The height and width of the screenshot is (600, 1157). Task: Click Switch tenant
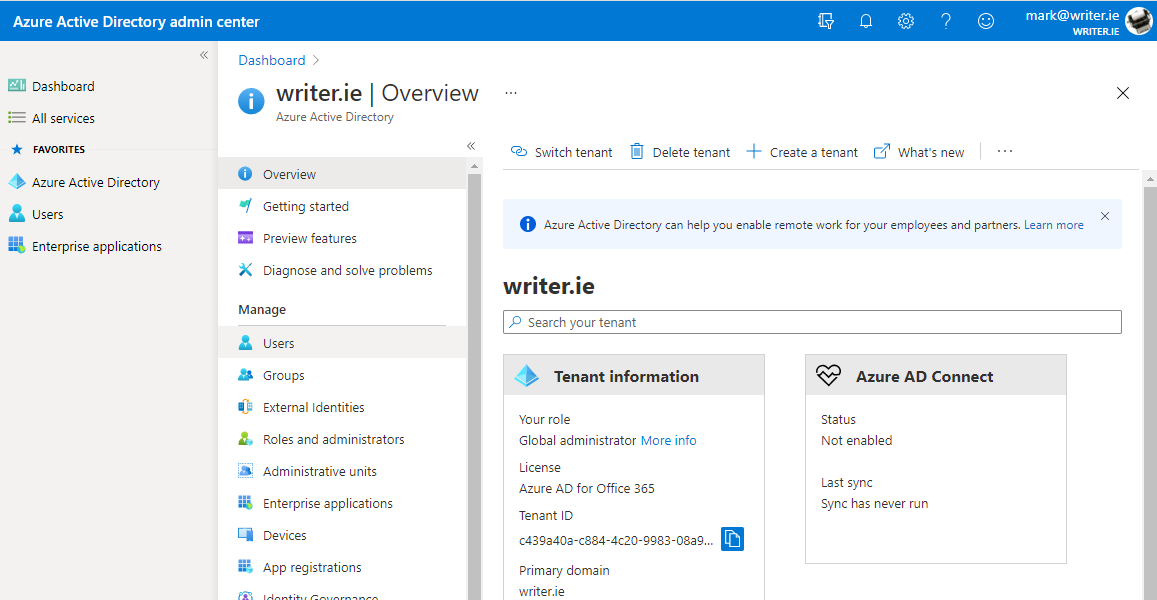tap(562, 152)
